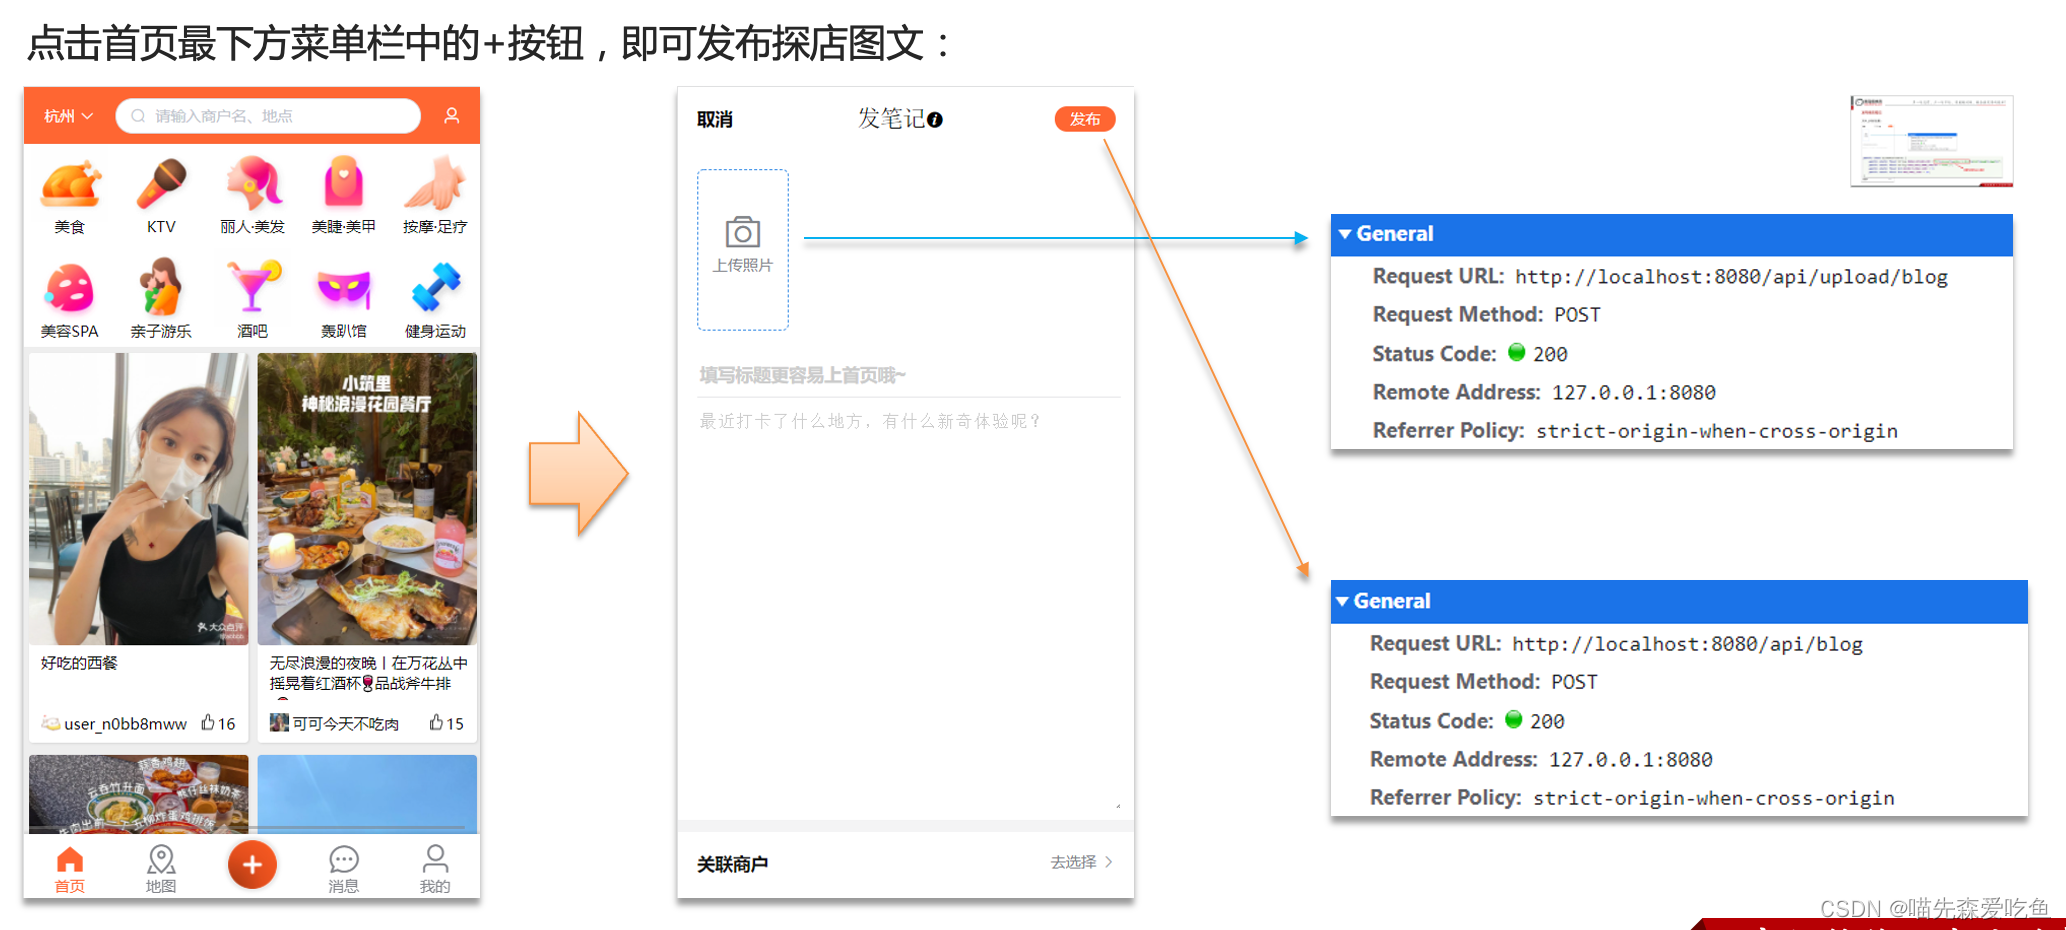Viewport: 2066px width, 930px height.
Task: View 可可今天不吃肉 author profile
Action: point(335,723)
